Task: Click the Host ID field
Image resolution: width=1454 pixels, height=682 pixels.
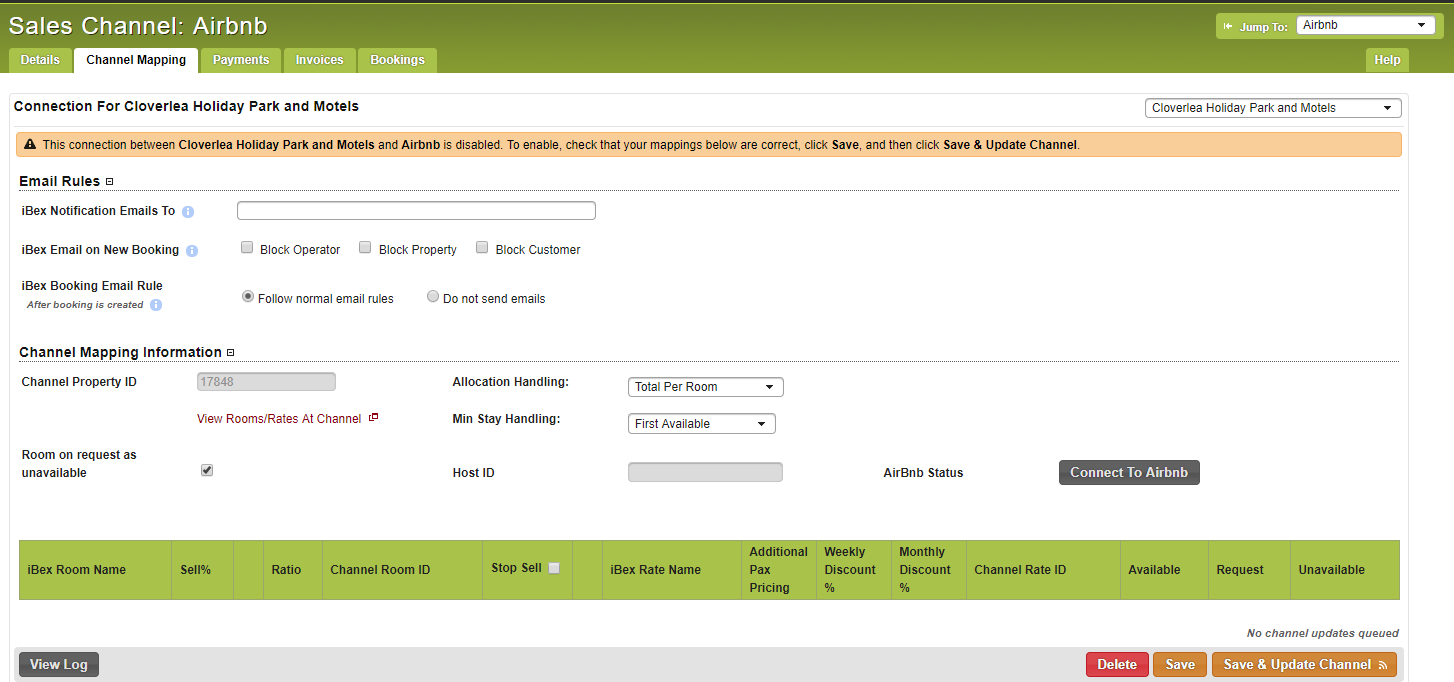Action: tap(705, 473)
